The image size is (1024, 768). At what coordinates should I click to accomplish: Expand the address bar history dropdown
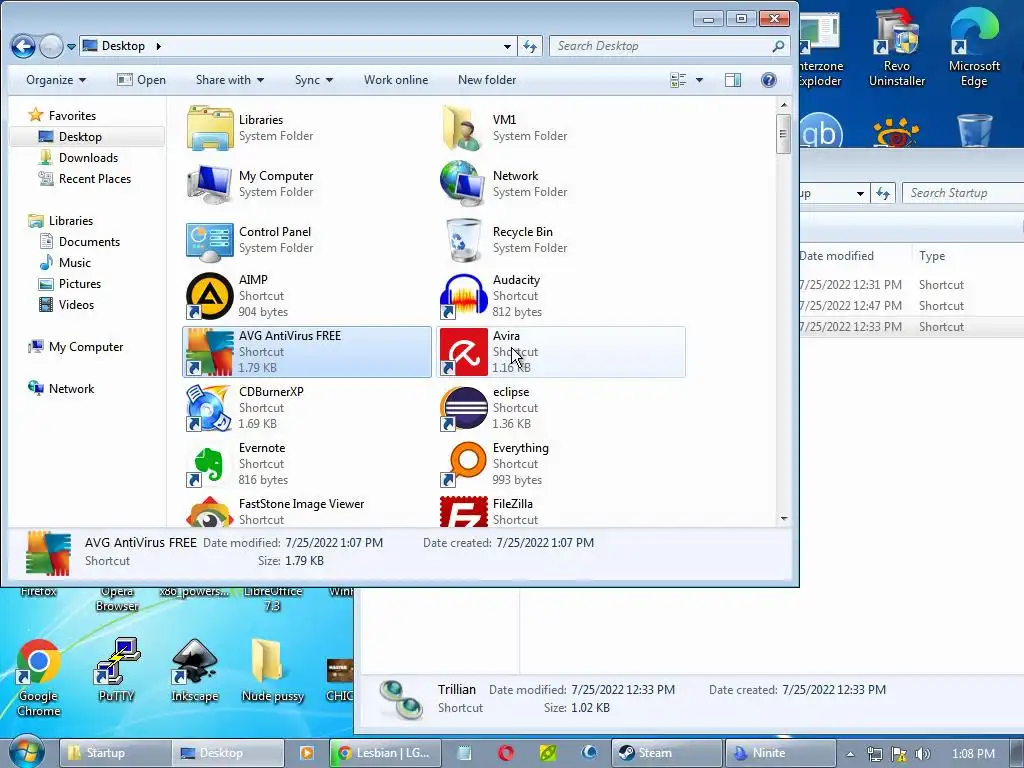[x=507, y=46]
